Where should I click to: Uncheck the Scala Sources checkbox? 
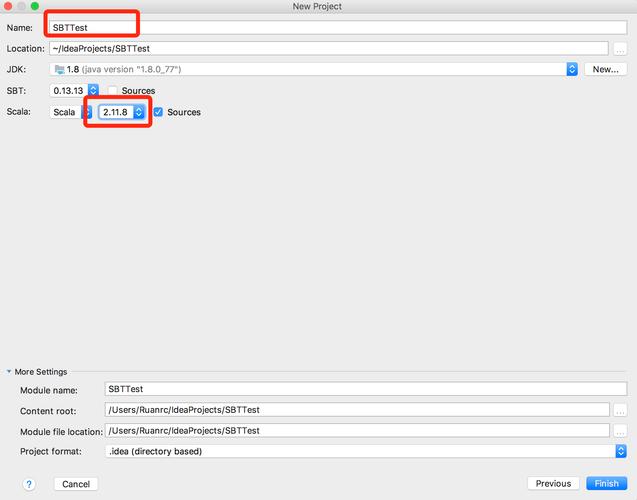[x=158, y=112]
